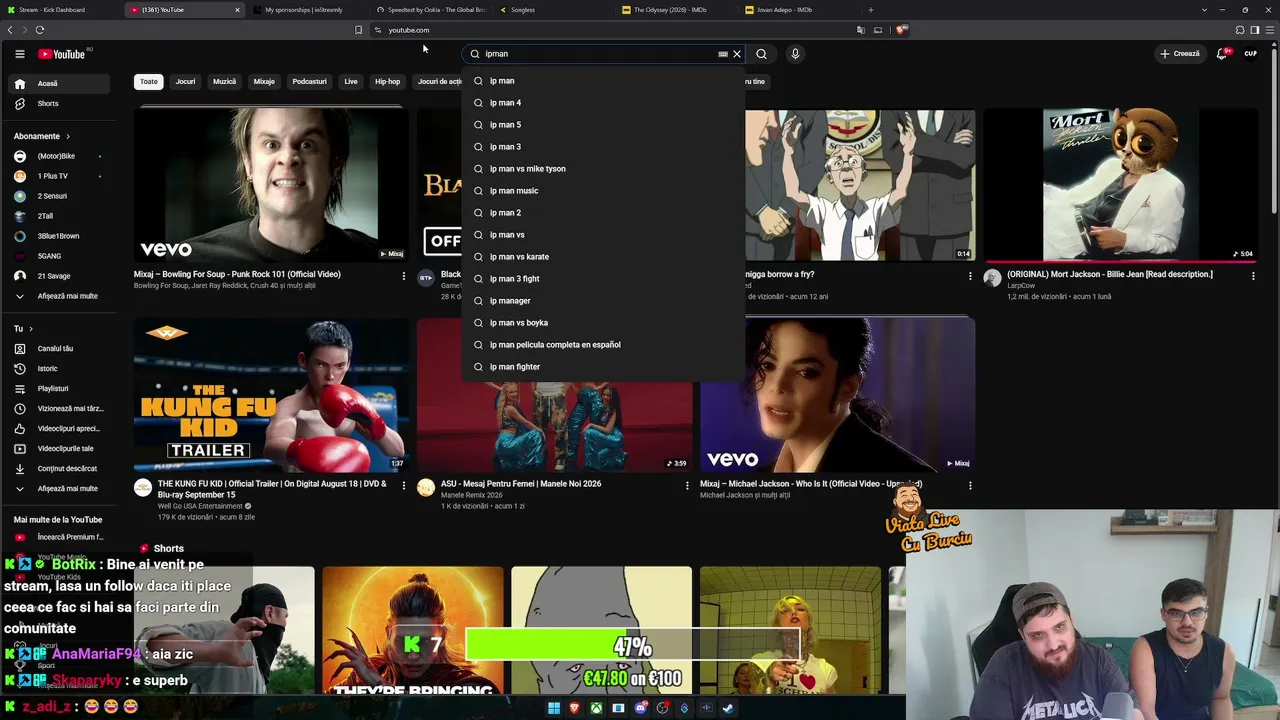Image resolution: width=1280 pixels, height=720 pixels.
Task: Open the notifications bell
Action: 1222,54
